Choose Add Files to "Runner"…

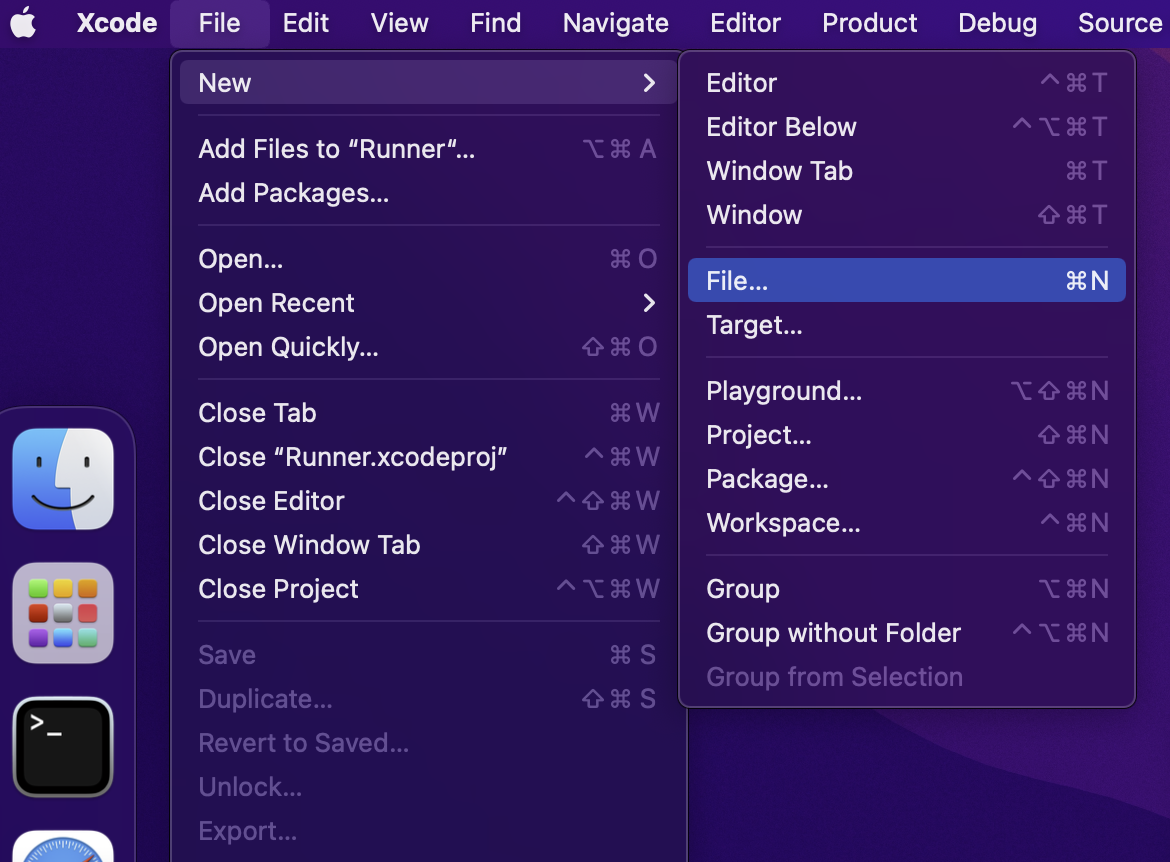pos(428,149)
